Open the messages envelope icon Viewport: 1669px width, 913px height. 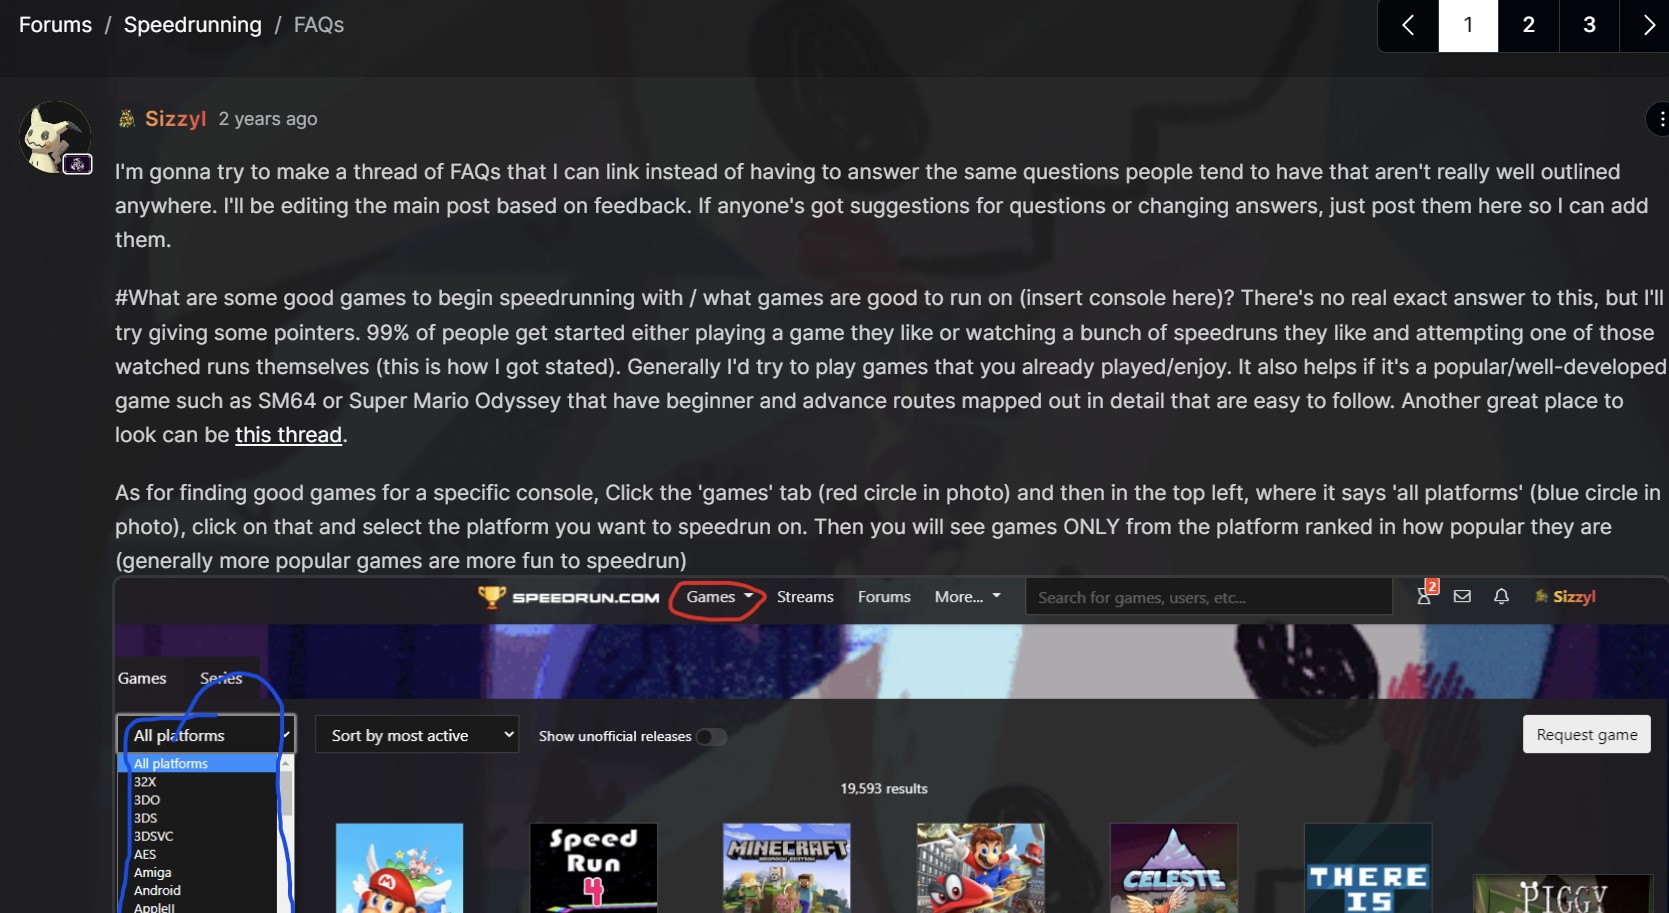pos(1462,597)
